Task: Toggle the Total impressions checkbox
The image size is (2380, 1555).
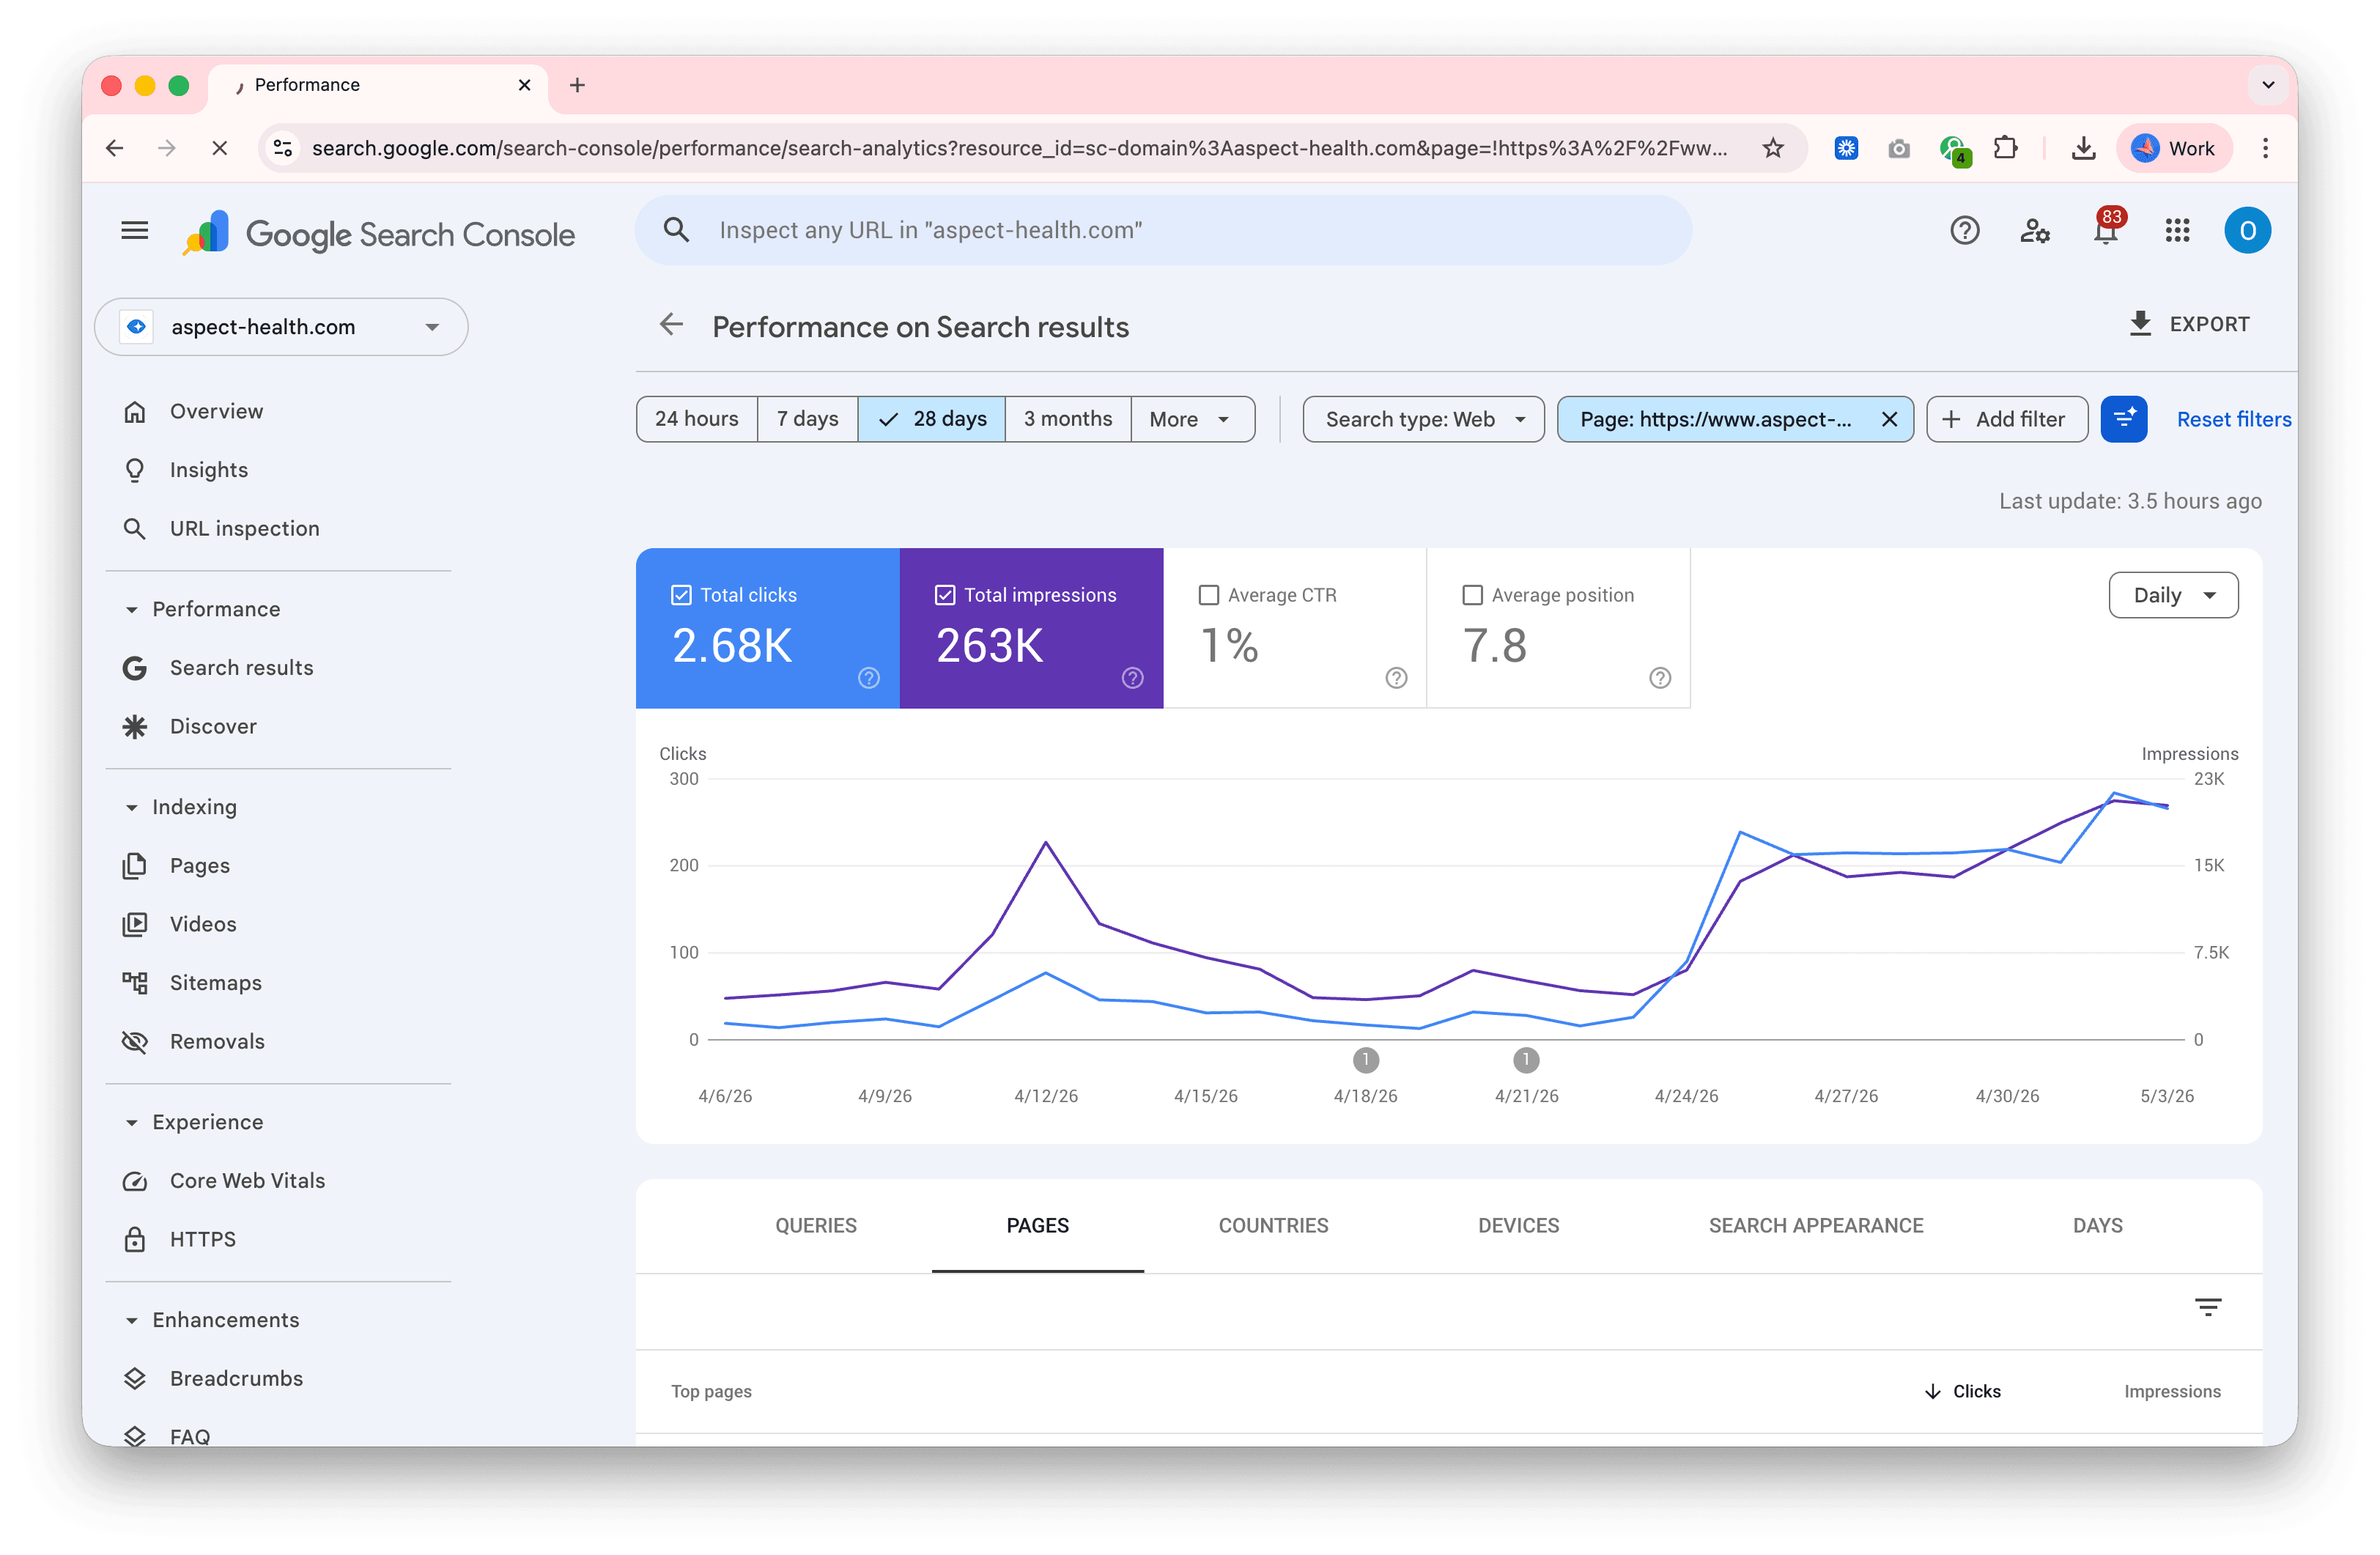Action: [x=944, y=595]
